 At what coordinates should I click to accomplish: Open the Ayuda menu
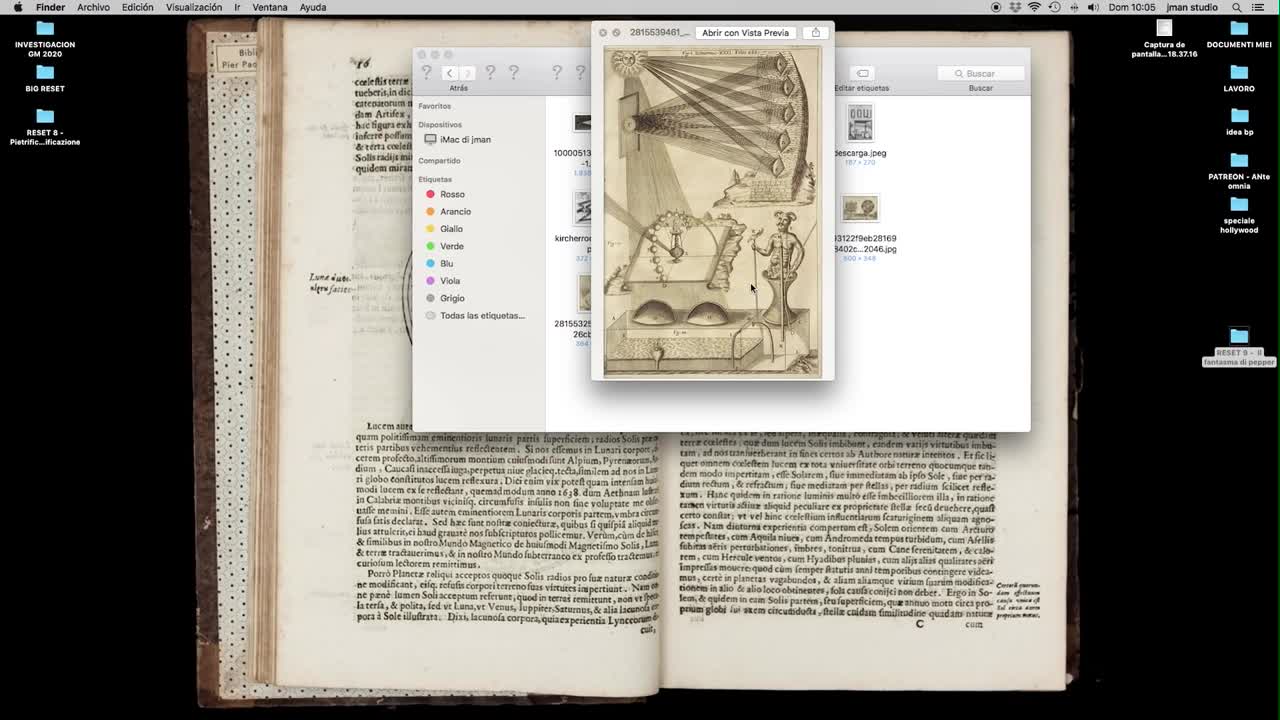(313, 7)
